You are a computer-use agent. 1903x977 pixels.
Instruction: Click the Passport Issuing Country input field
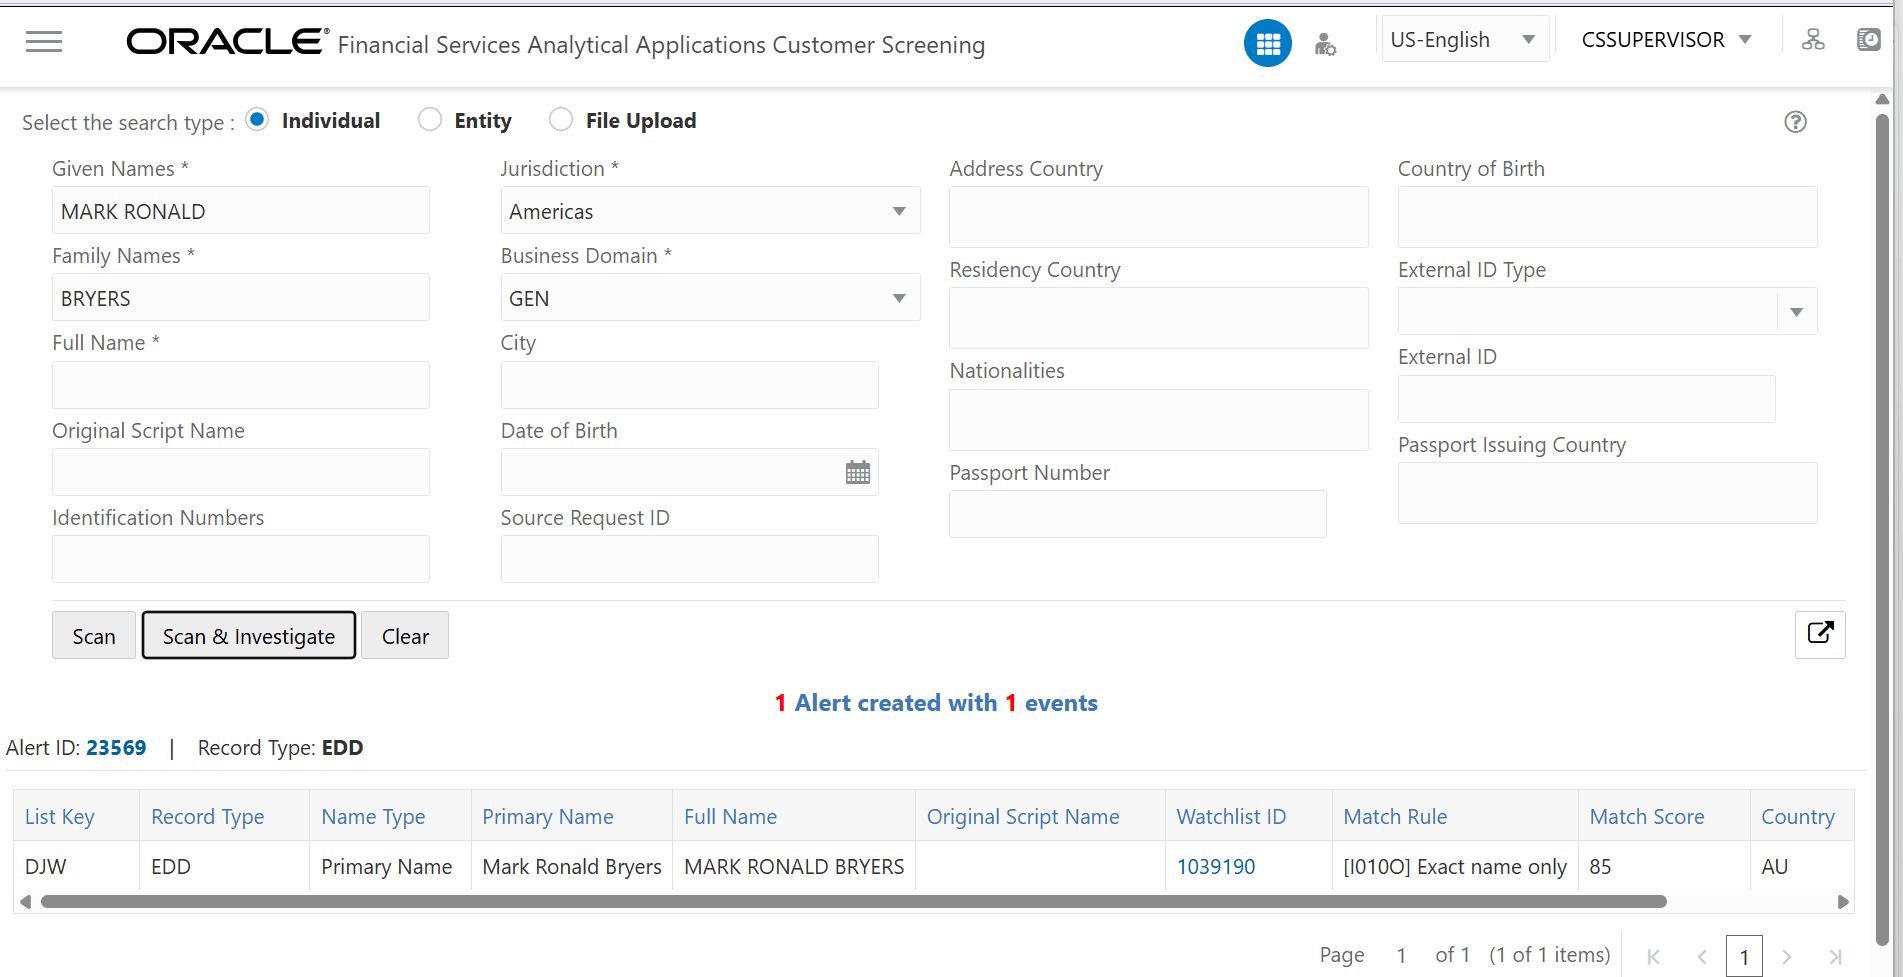point(1607,493)
